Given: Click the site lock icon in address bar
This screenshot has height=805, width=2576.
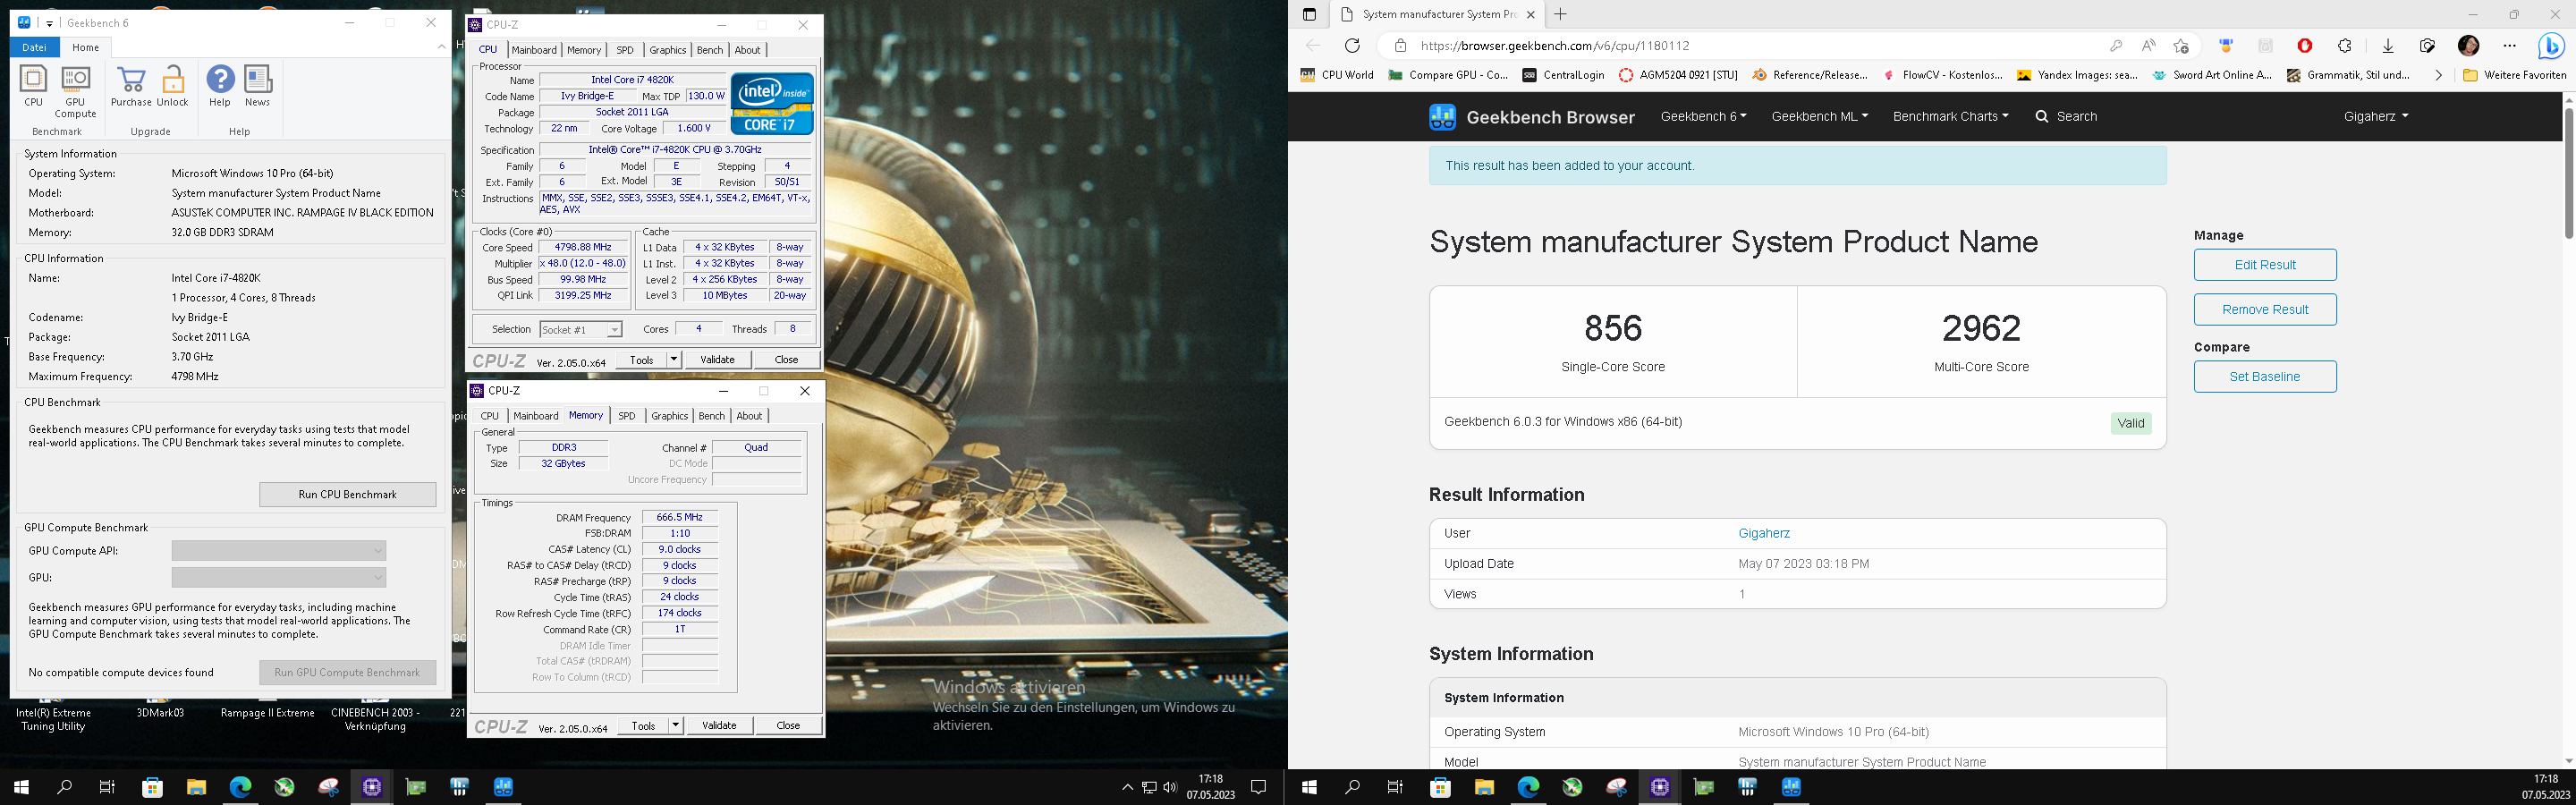Looking at the screenshot, I should point(1400,45).
